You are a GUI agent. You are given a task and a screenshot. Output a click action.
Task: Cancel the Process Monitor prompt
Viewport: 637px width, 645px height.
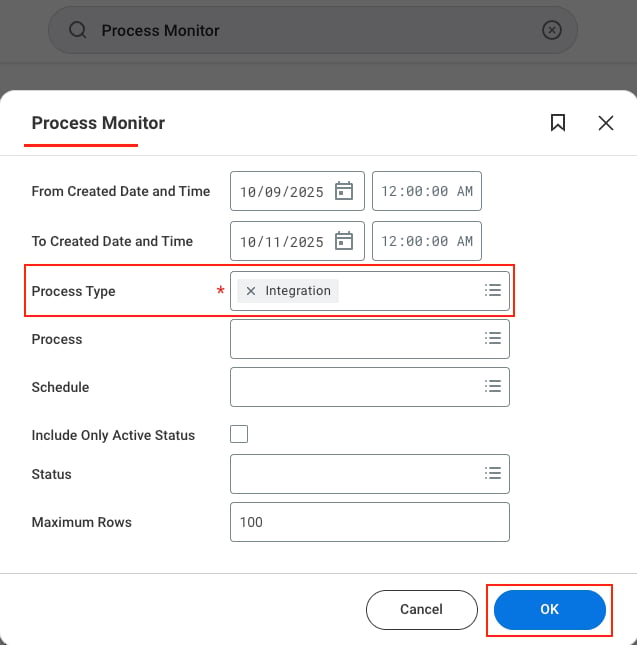pos(422,610)
